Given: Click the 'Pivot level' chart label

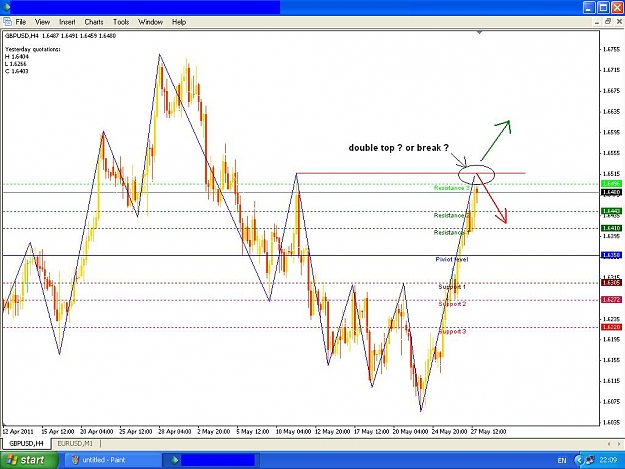Looking at the screenshot, I should pyautogui.click(x=452, y=259).
